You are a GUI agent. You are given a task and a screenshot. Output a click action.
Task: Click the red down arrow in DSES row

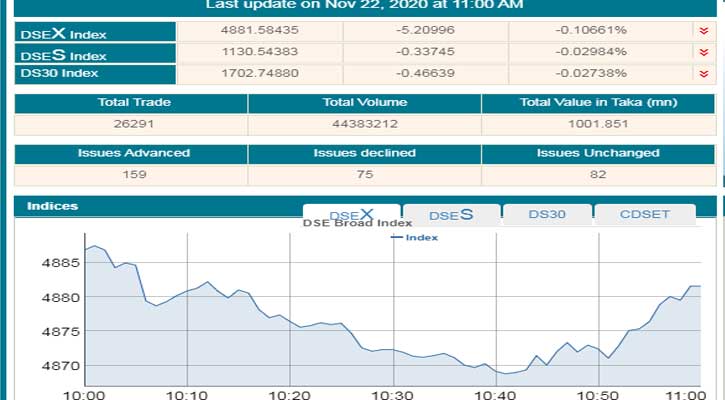[705, 52]
